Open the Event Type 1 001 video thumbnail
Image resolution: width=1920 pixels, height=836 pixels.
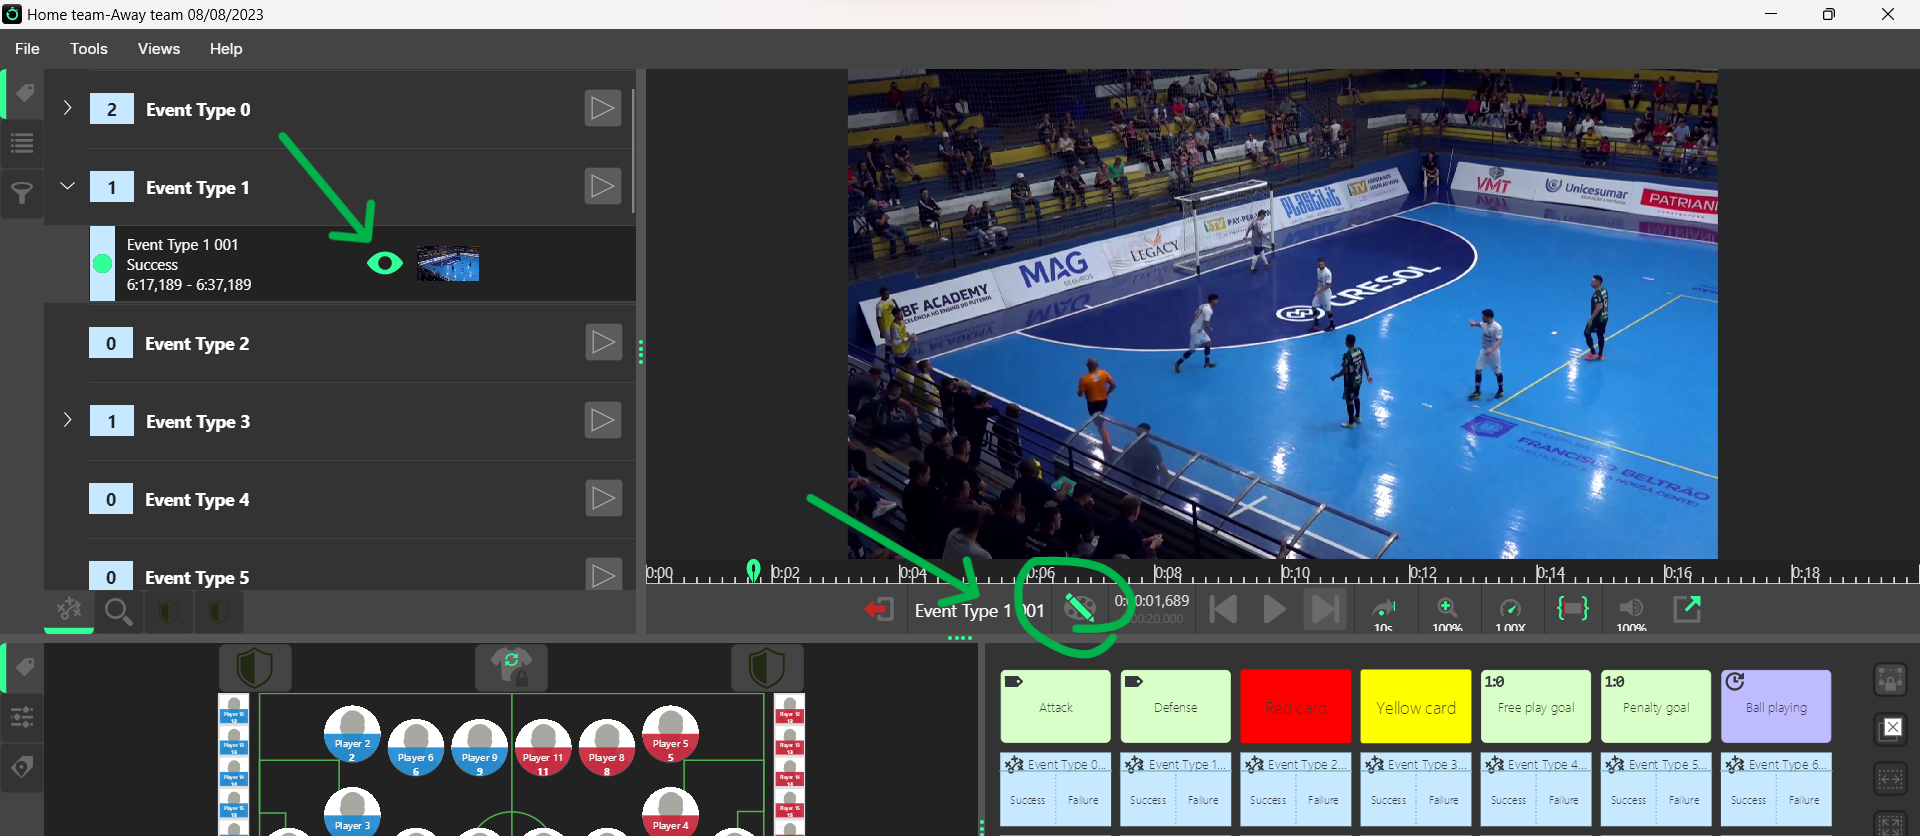pos(448,263)
